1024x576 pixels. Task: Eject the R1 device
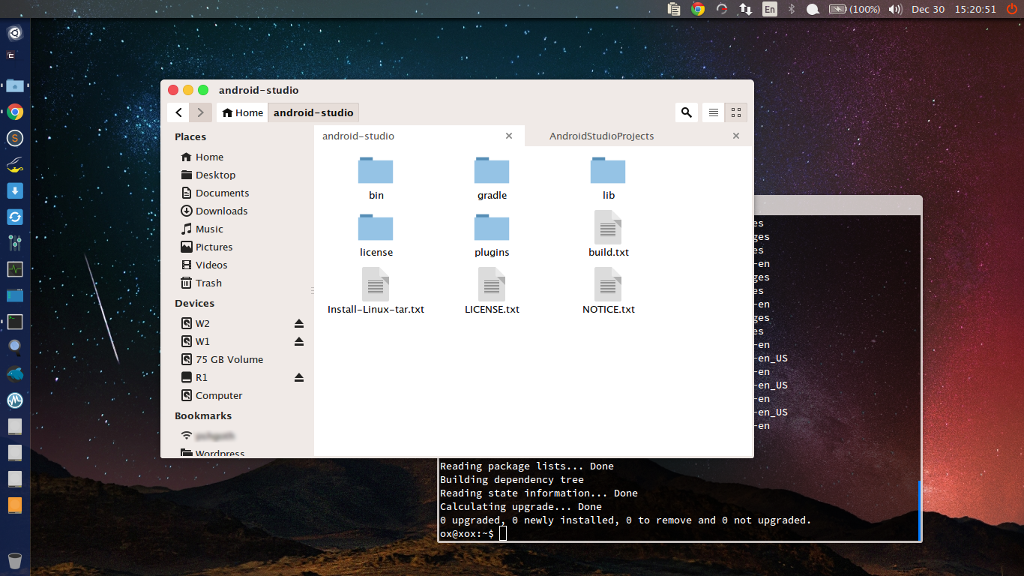pyautogui.click(x=299, y=377)
